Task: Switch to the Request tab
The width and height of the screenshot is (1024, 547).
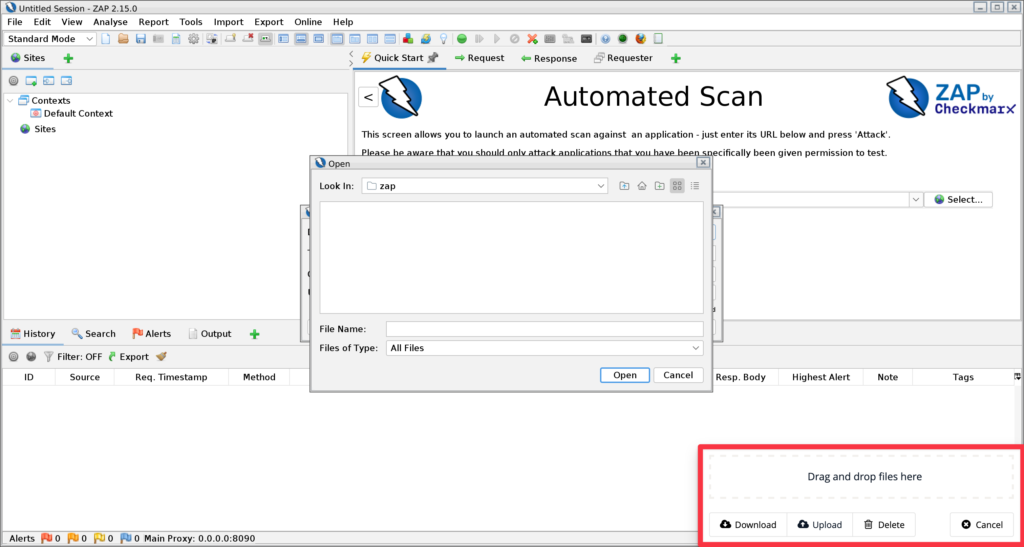Action: click(479, 58)
